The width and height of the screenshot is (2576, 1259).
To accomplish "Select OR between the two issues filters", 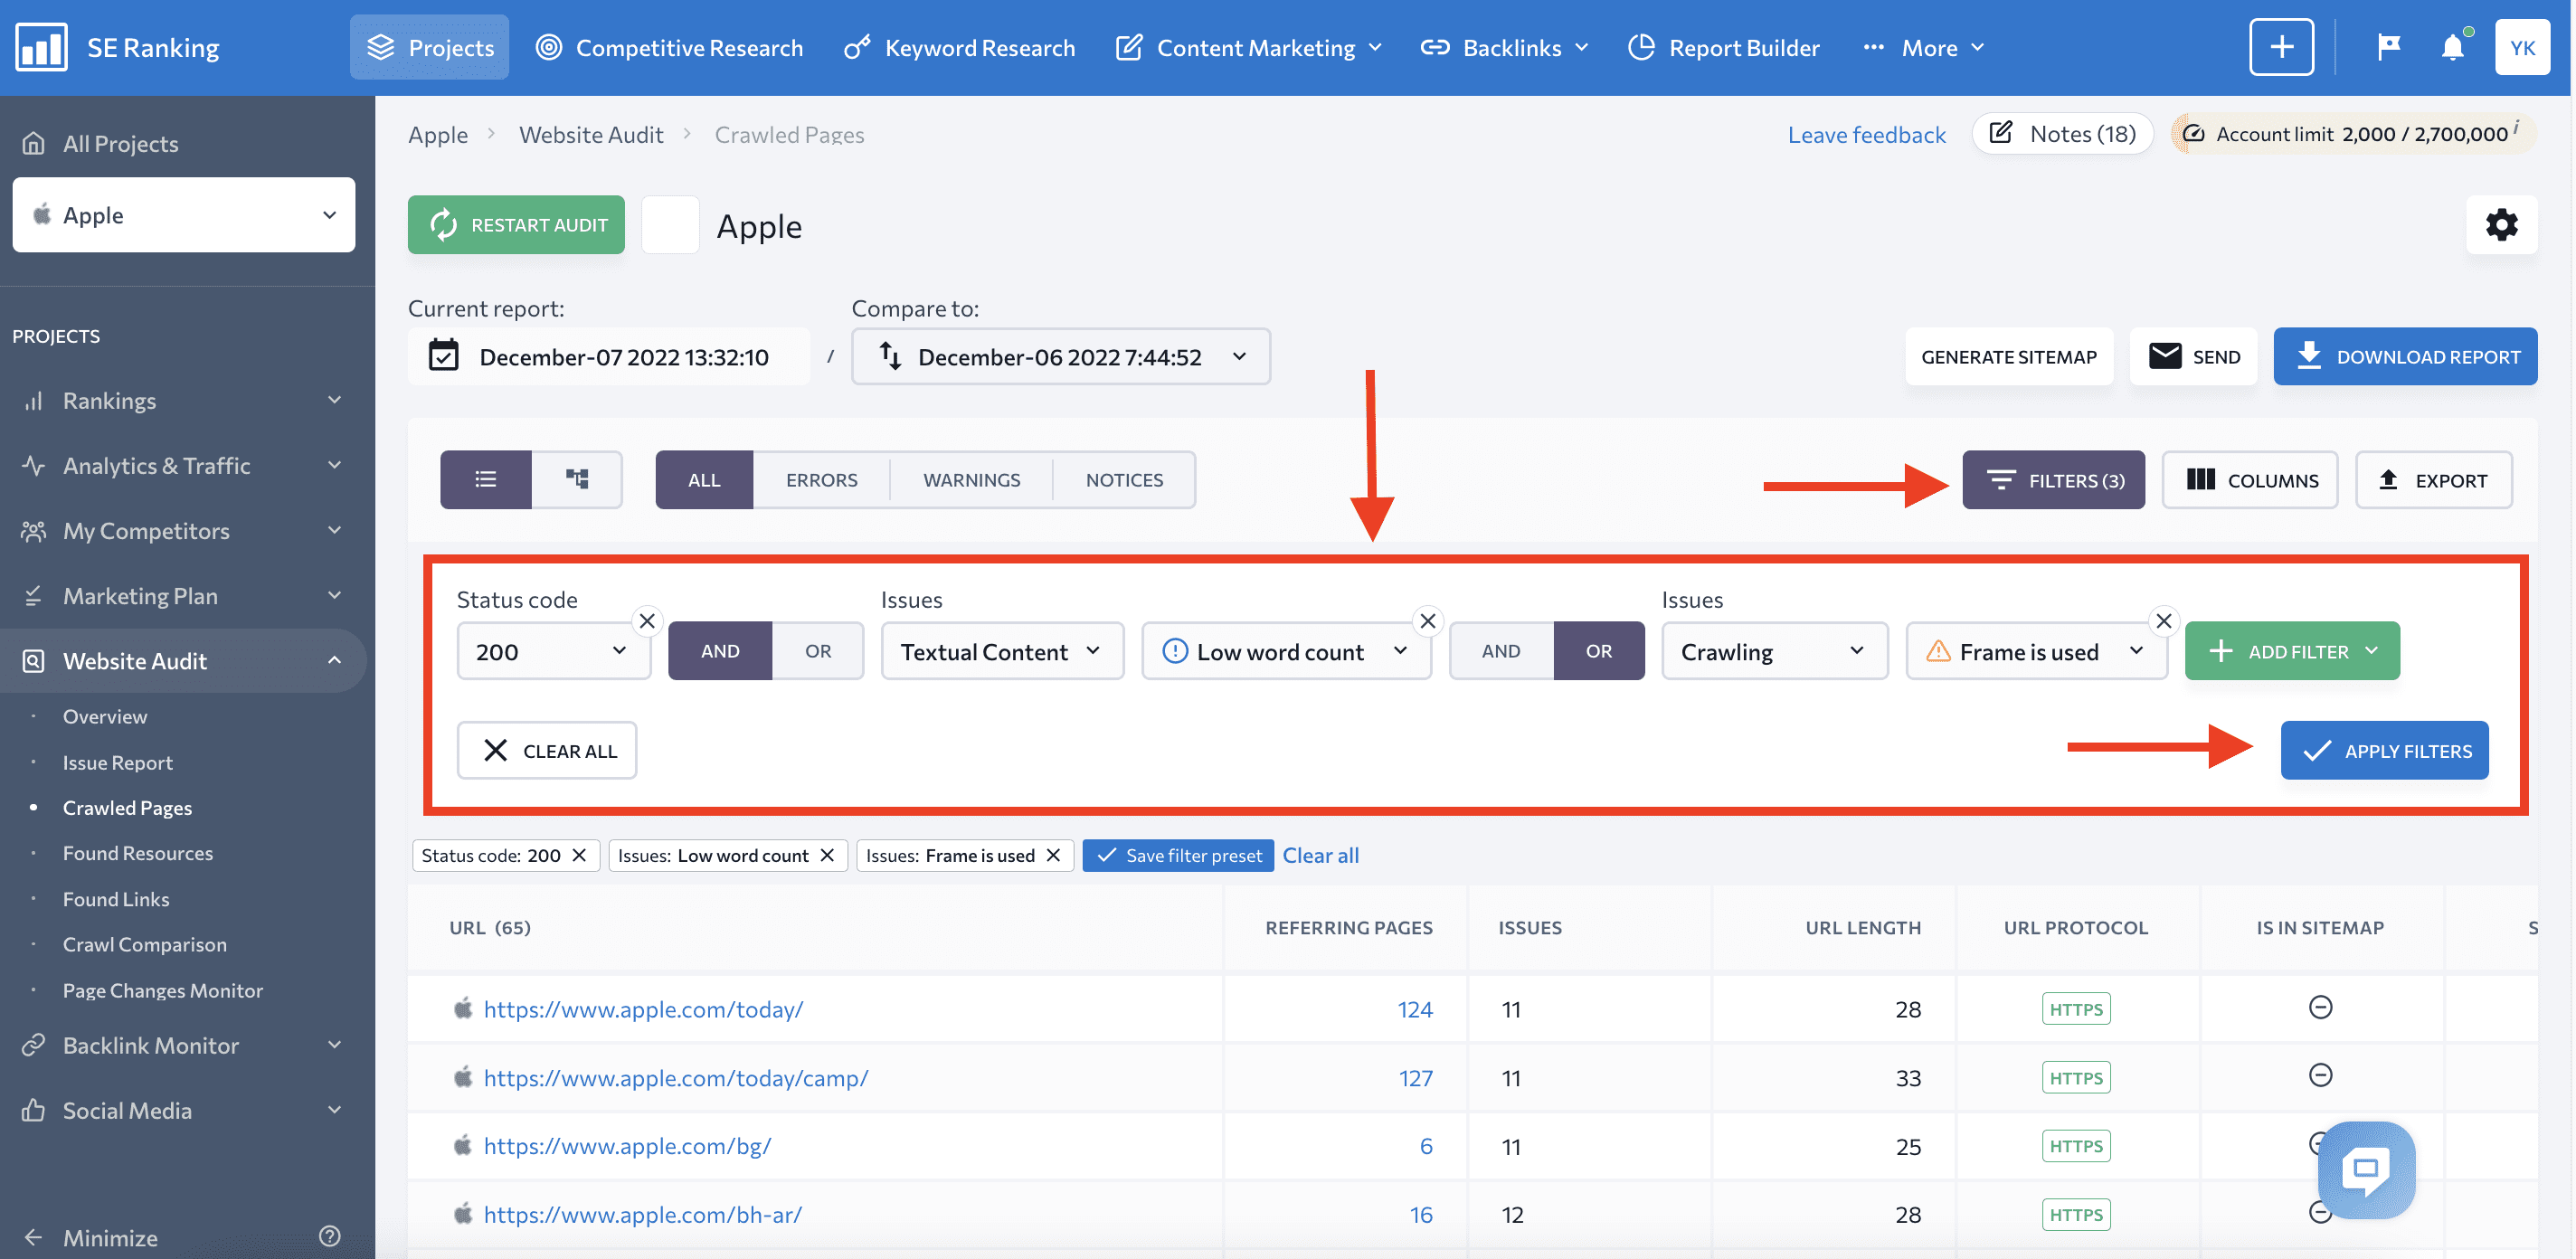I will coord(1598,650).
